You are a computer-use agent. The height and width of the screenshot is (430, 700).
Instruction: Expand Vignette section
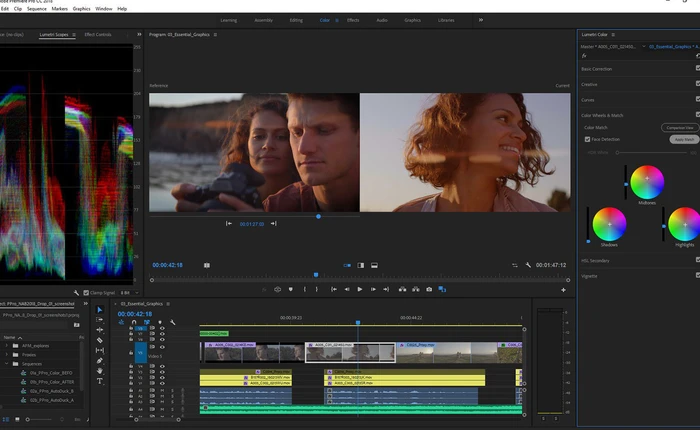589,276
